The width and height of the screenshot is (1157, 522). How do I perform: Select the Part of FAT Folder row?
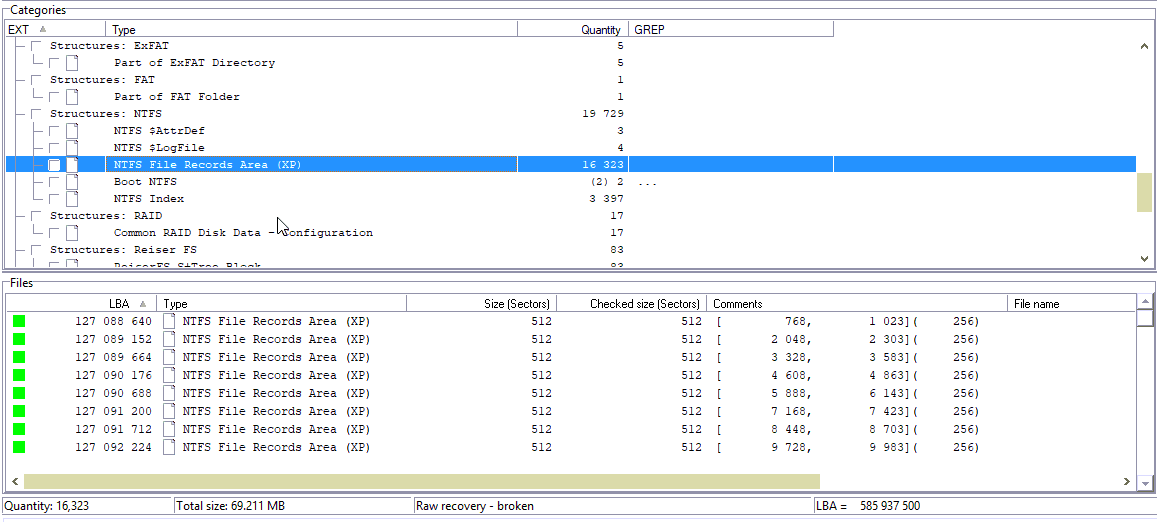pos(176,97)
